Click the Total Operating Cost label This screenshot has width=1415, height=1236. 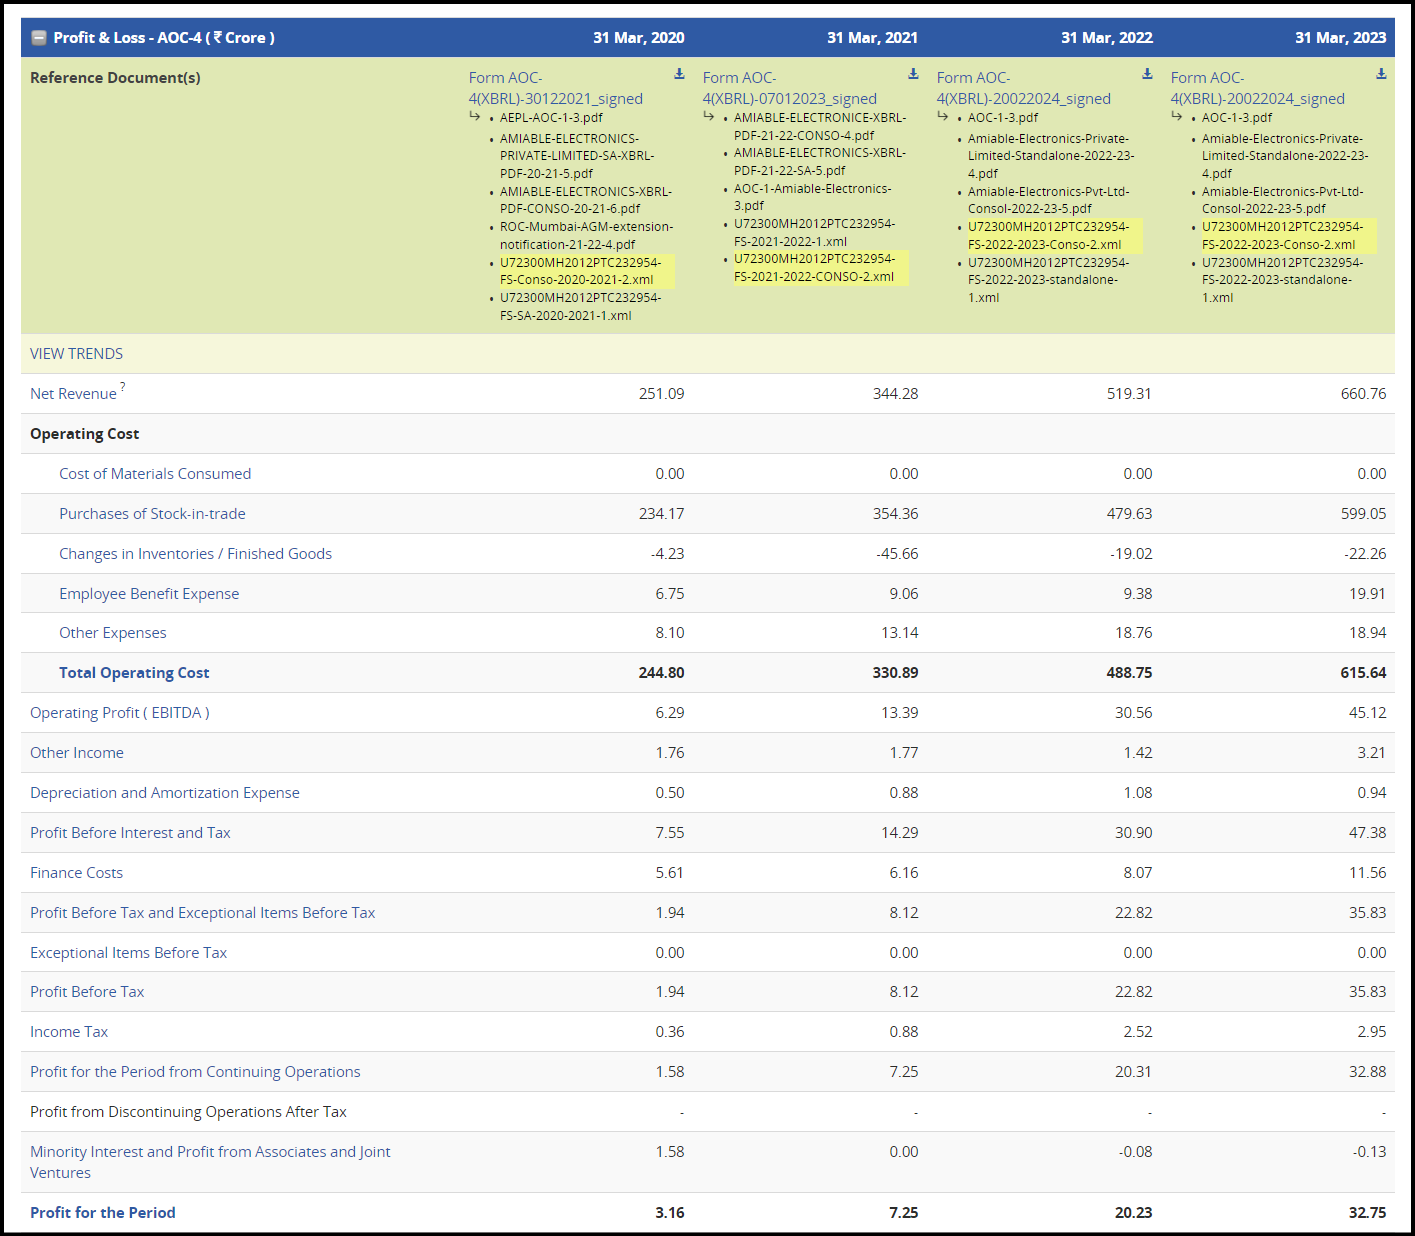tap(134, 673)
